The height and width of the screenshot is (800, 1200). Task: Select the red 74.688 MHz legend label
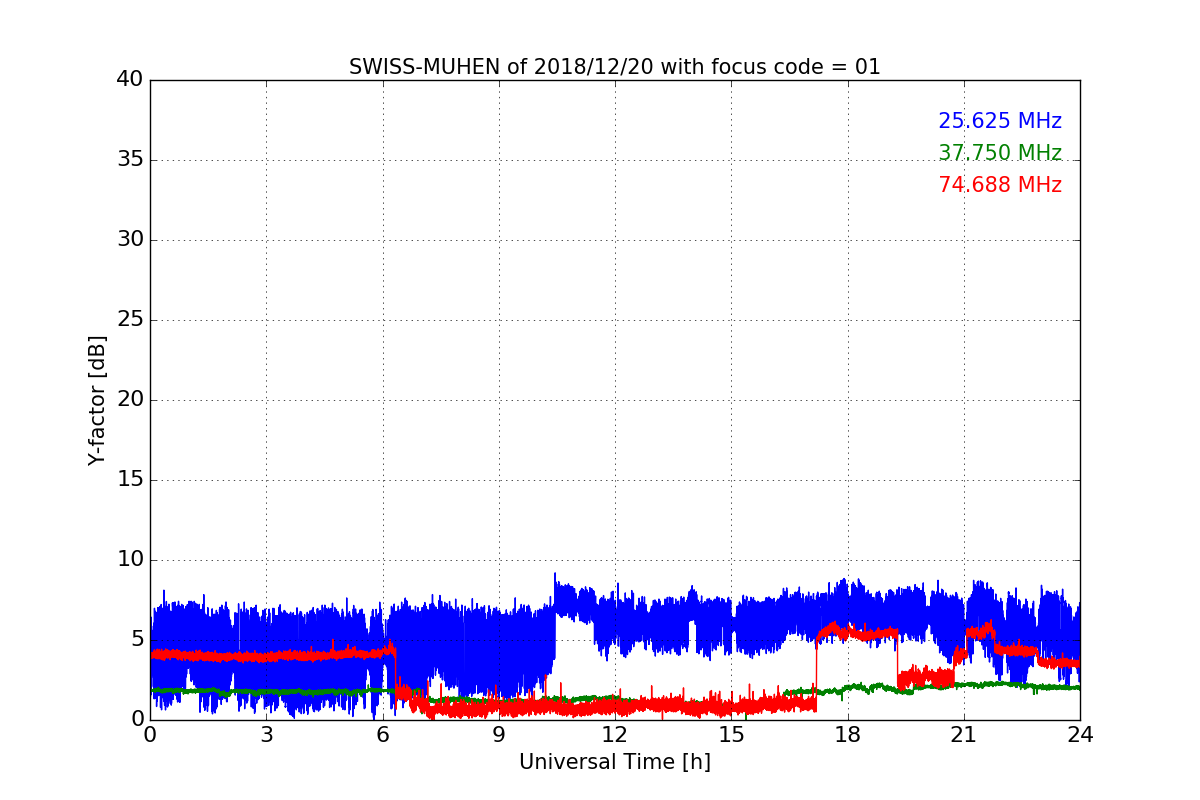tap(1000, 185)
